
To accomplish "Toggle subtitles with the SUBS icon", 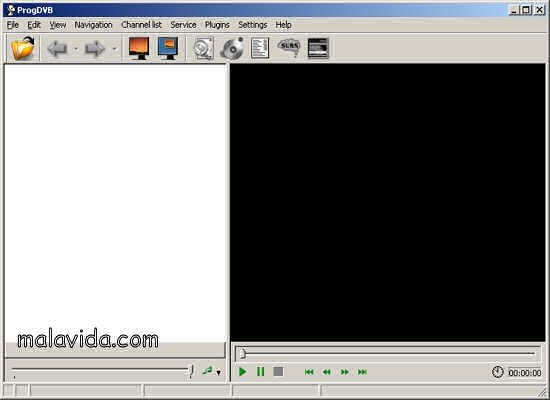I will pos(289,47).
